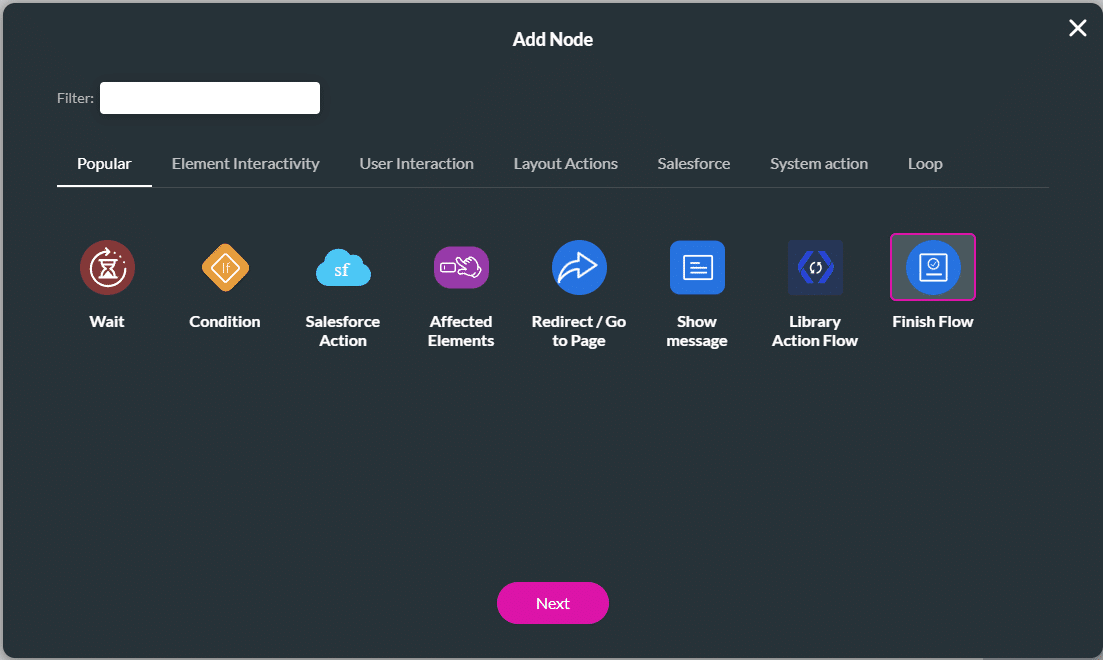Open the Salesforce tab
The height and width of the screenshot is (660, 1103).
(693, 163)
